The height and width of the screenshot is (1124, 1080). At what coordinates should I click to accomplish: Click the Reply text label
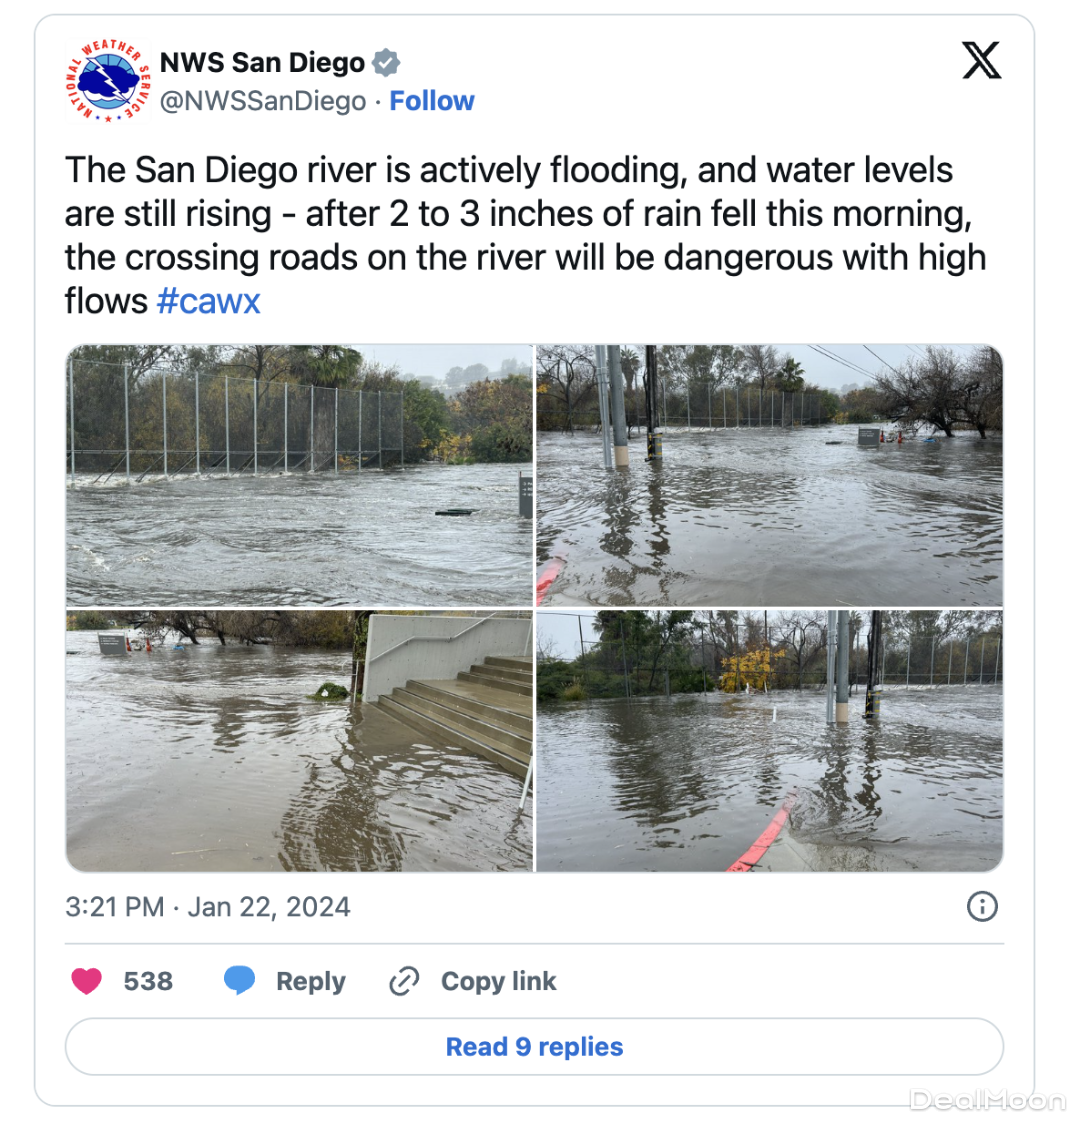(310, 982)
